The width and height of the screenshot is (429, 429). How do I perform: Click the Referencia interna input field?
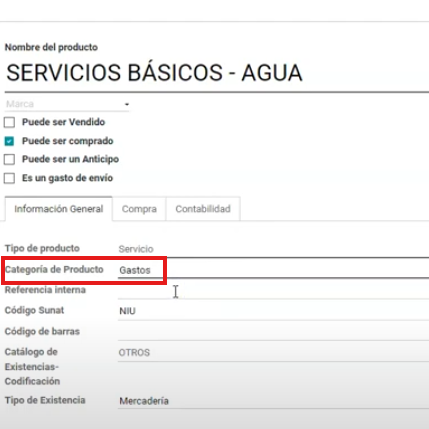pos(273,290)
